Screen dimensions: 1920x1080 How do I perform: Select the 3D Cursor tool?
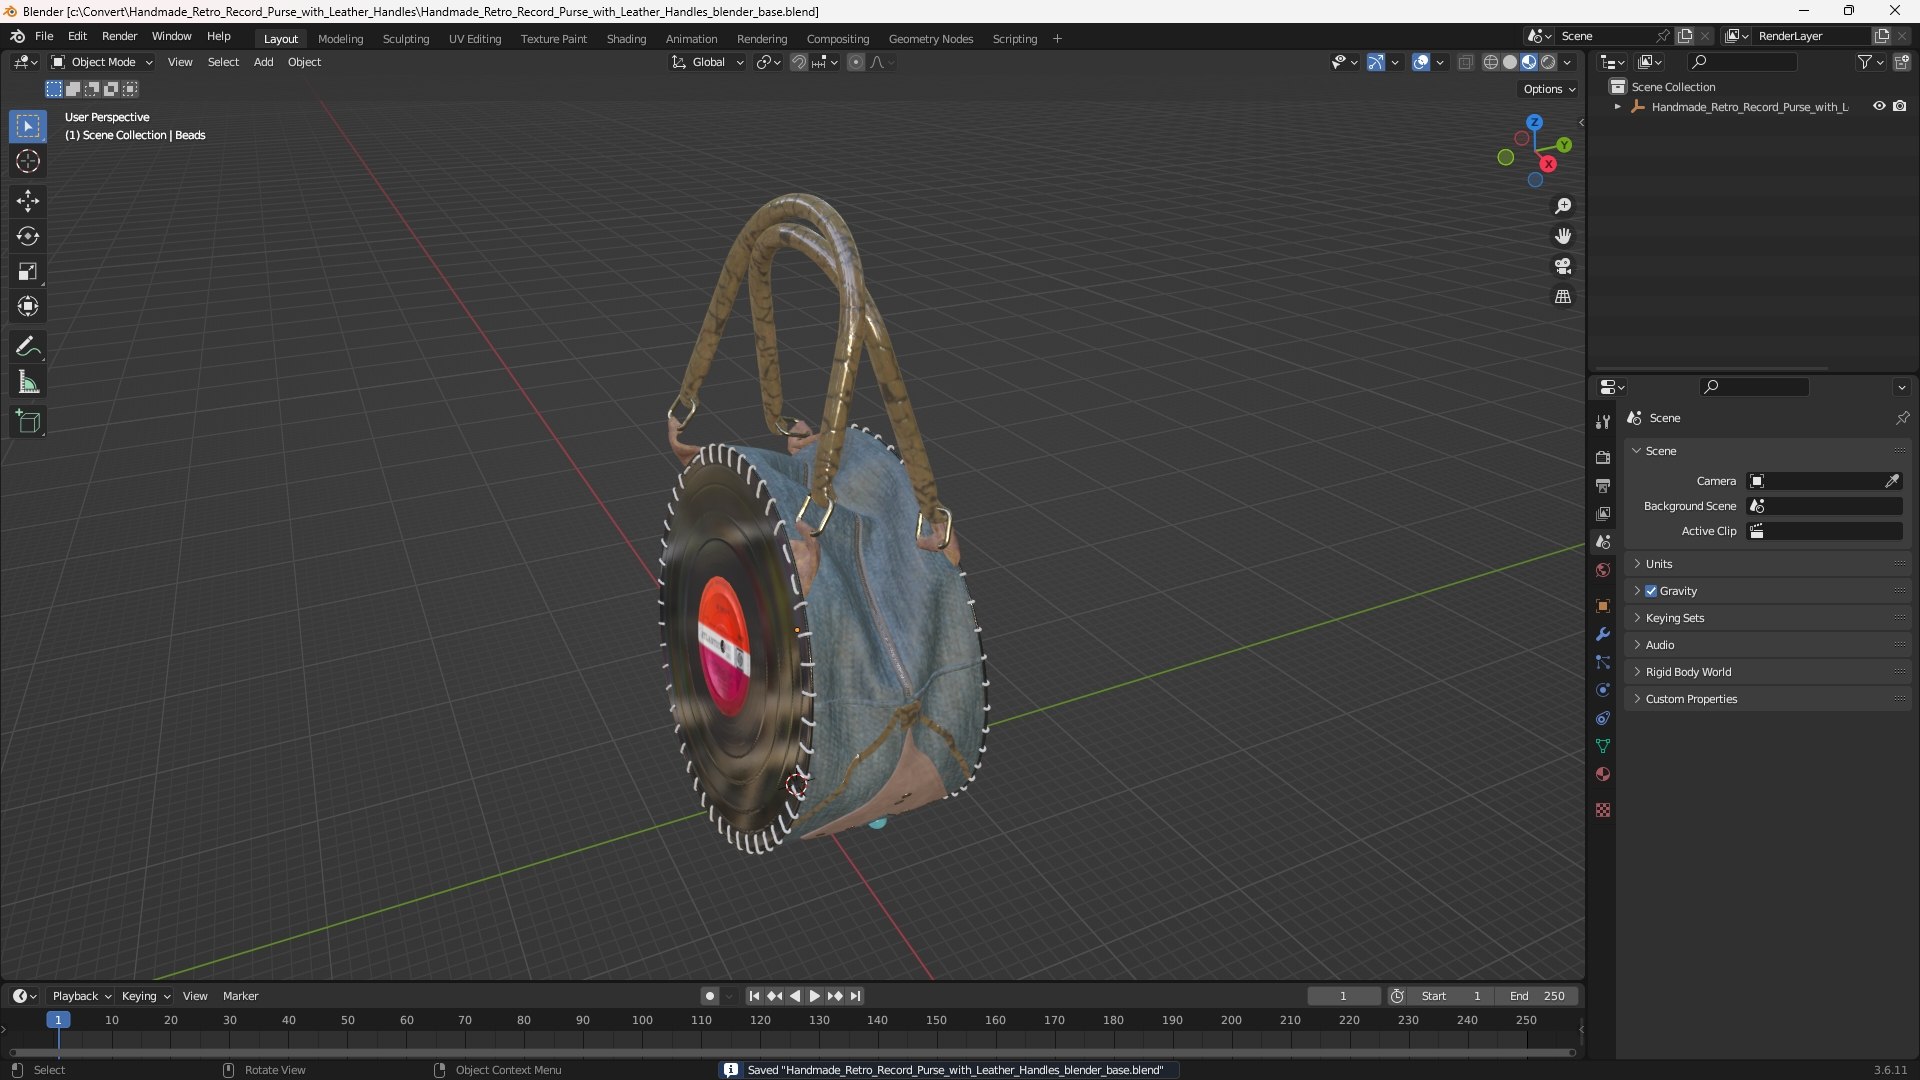28,161
